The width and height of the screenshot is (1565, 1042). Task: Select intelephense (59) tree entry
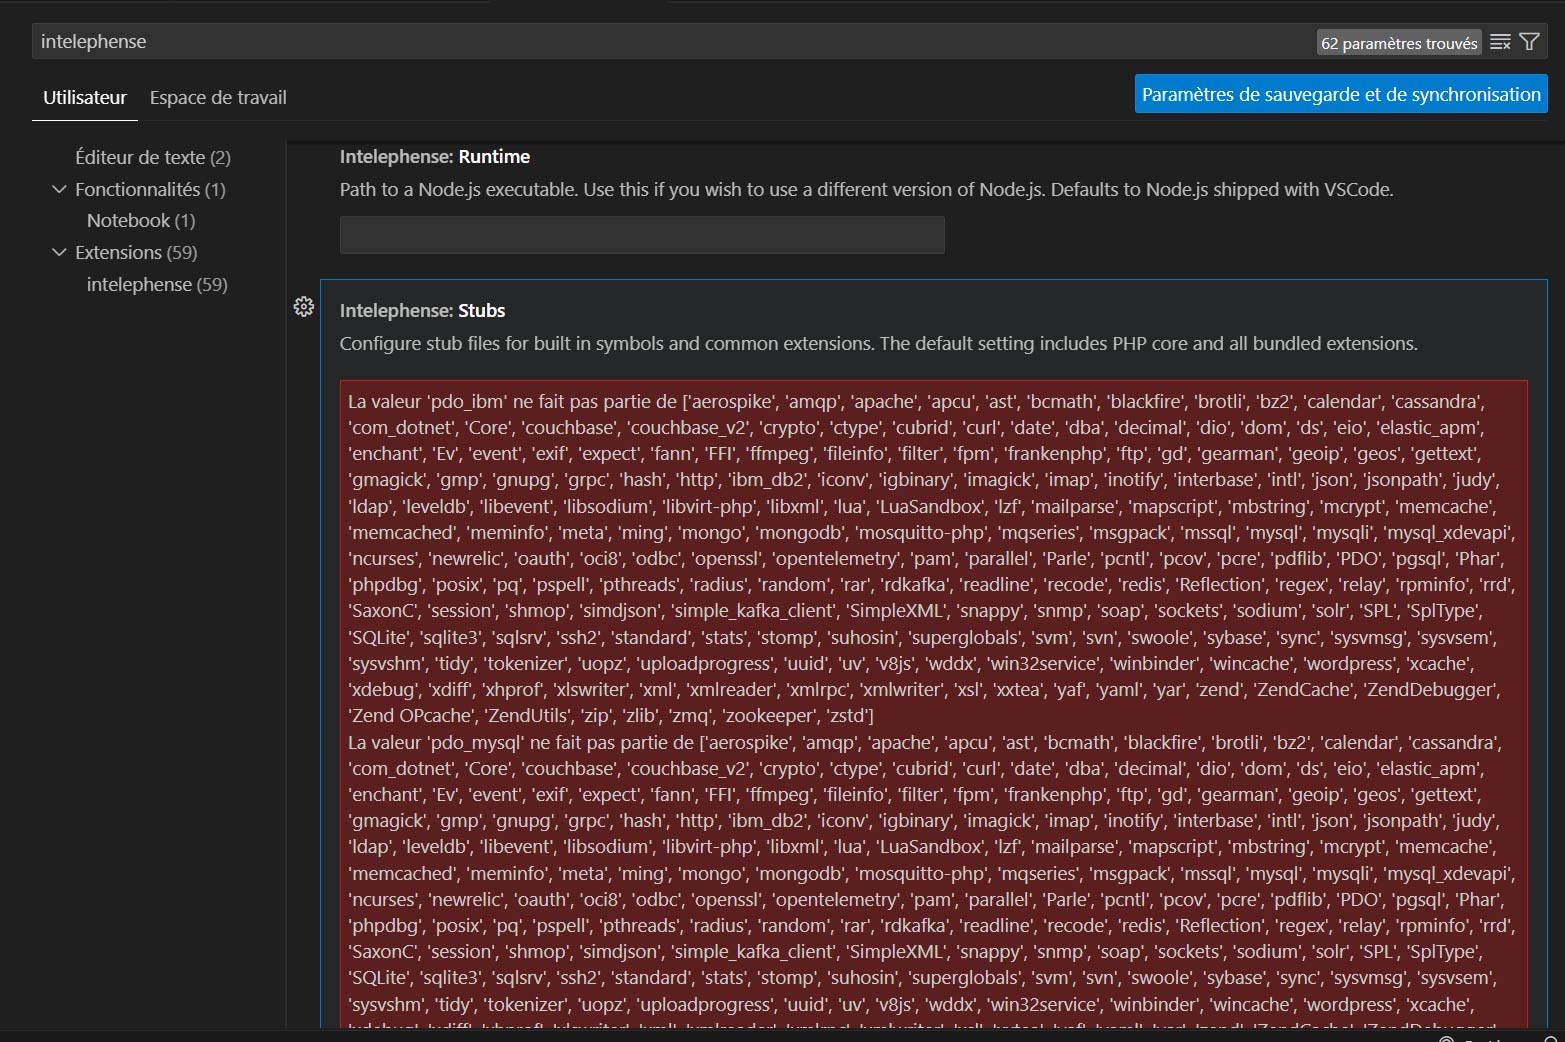tap(157, 284)
